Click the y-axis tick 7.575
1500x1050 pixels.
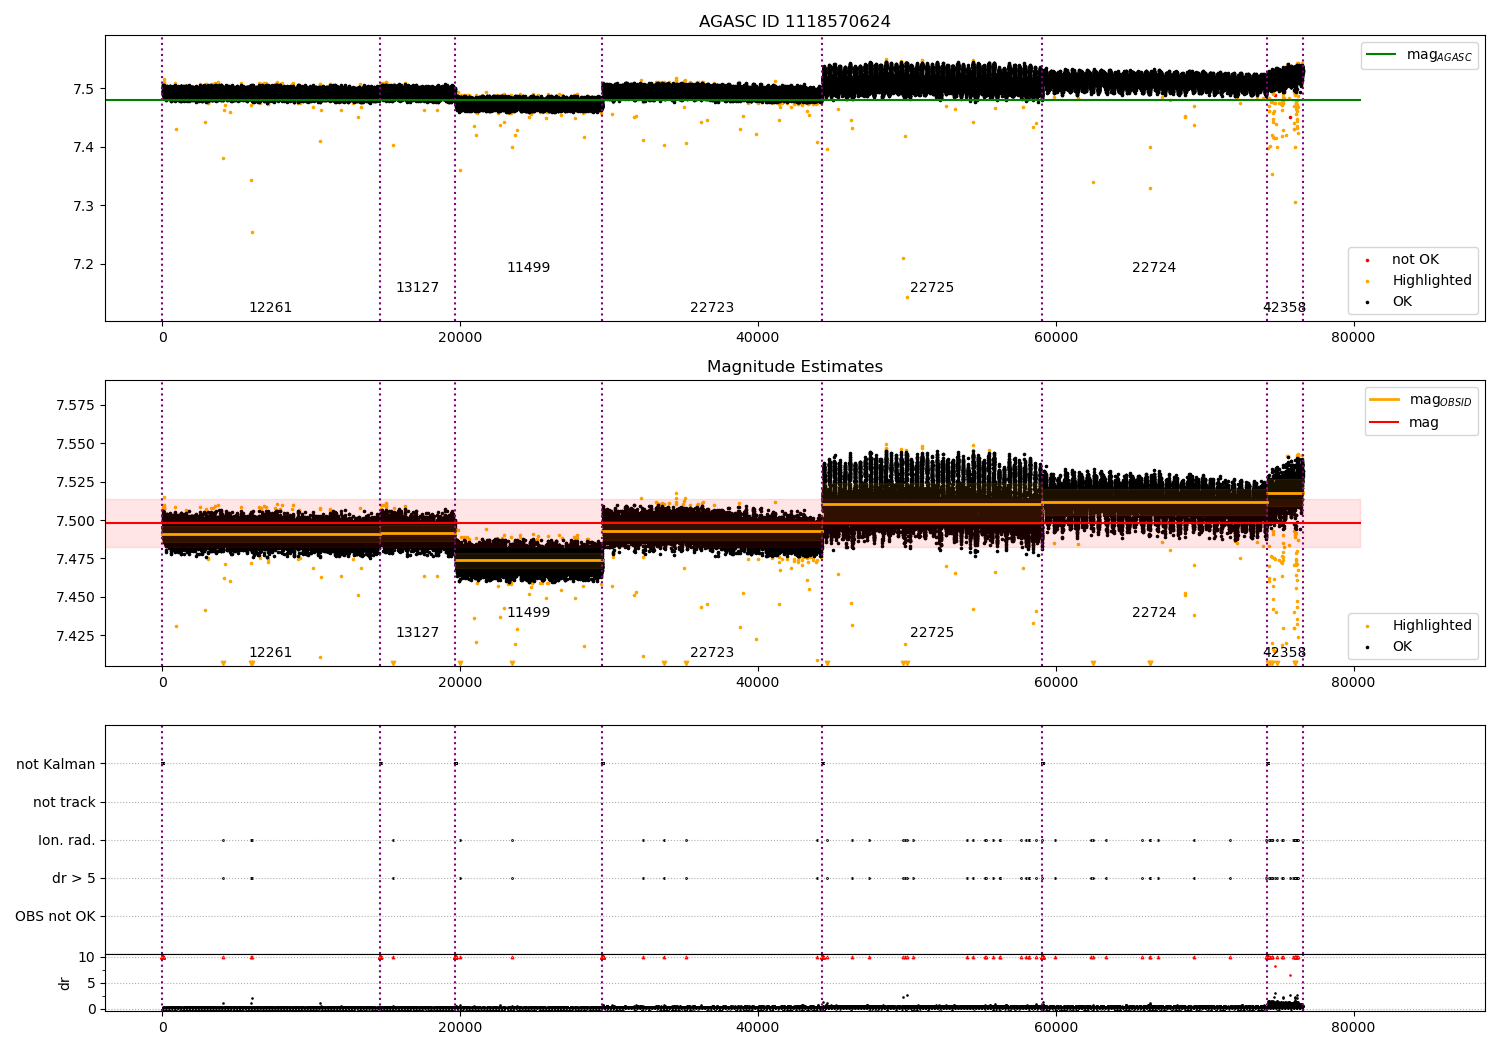point(76,406)
